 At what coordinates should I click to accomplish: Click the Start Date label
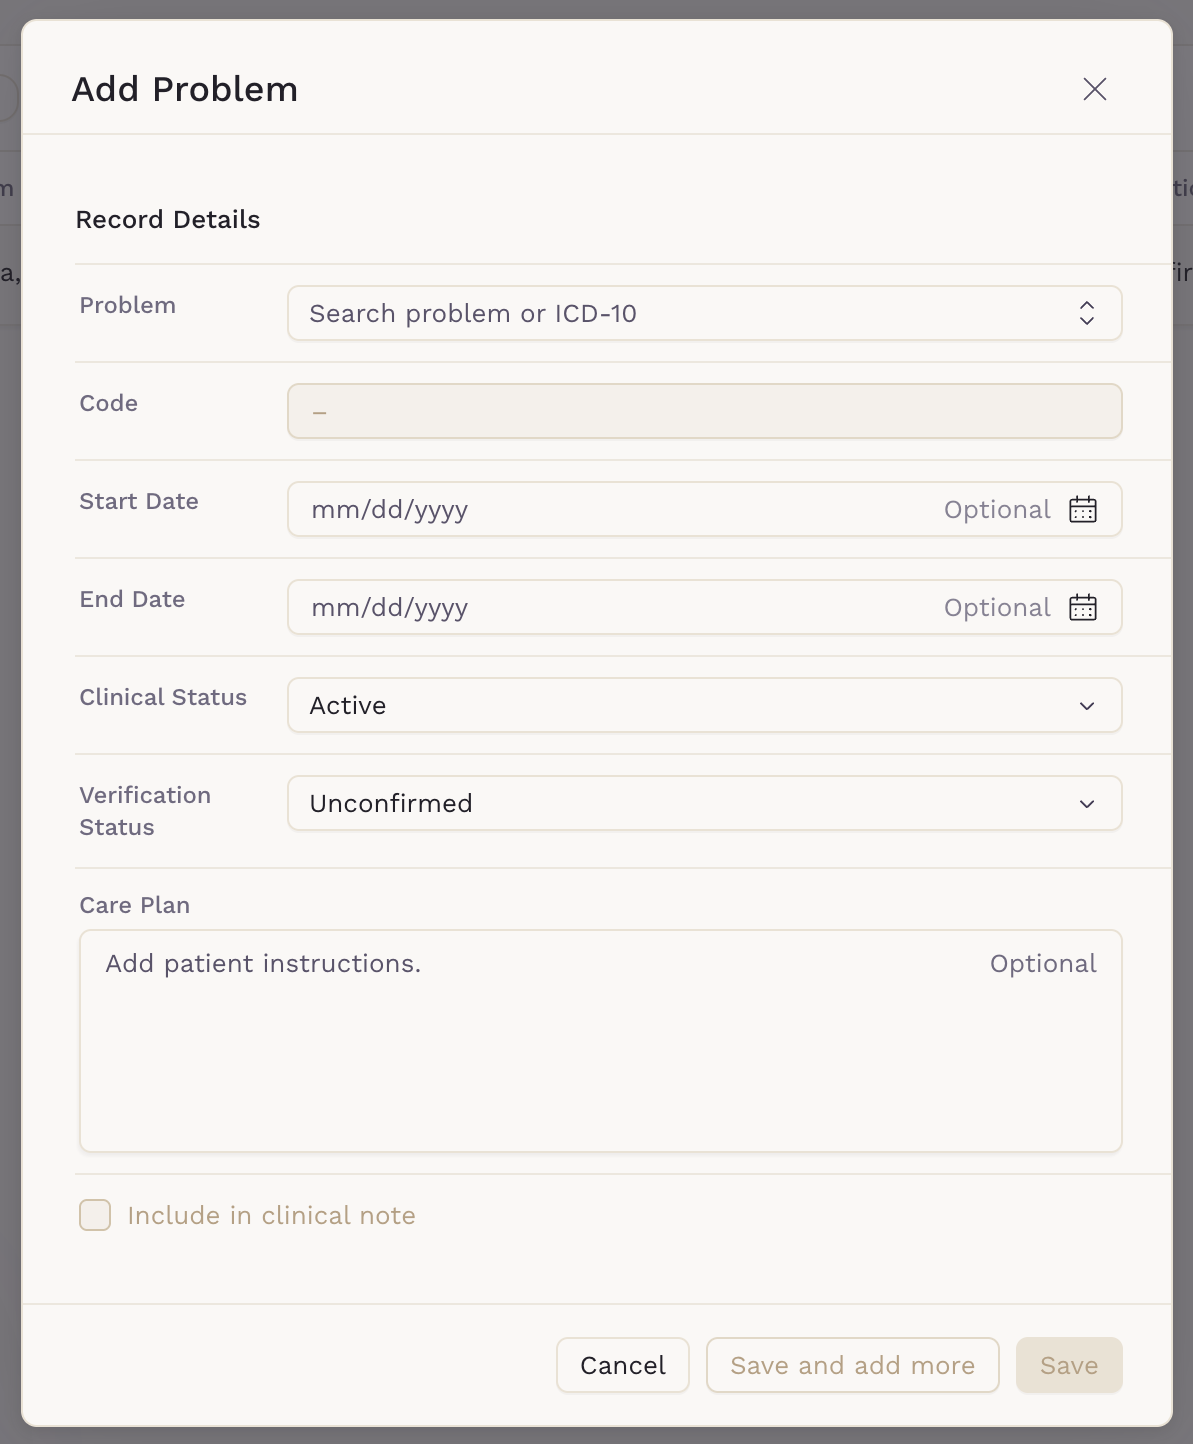click(x=139, y=501)
